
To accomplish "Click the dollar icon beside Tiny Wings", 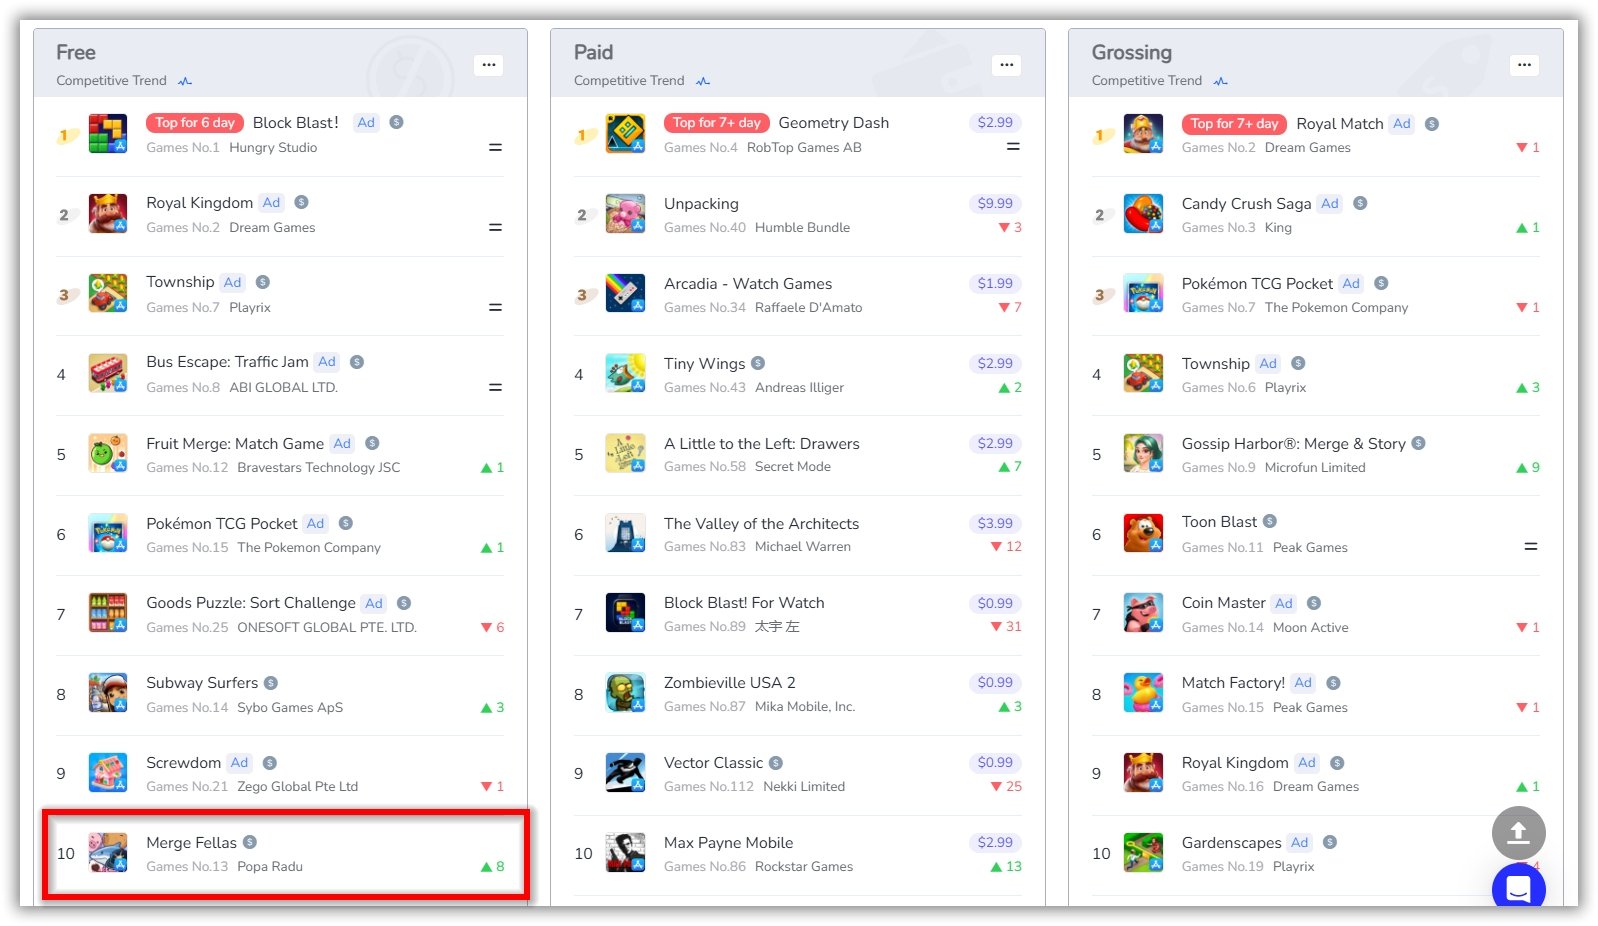I will [x=758, y=363].
